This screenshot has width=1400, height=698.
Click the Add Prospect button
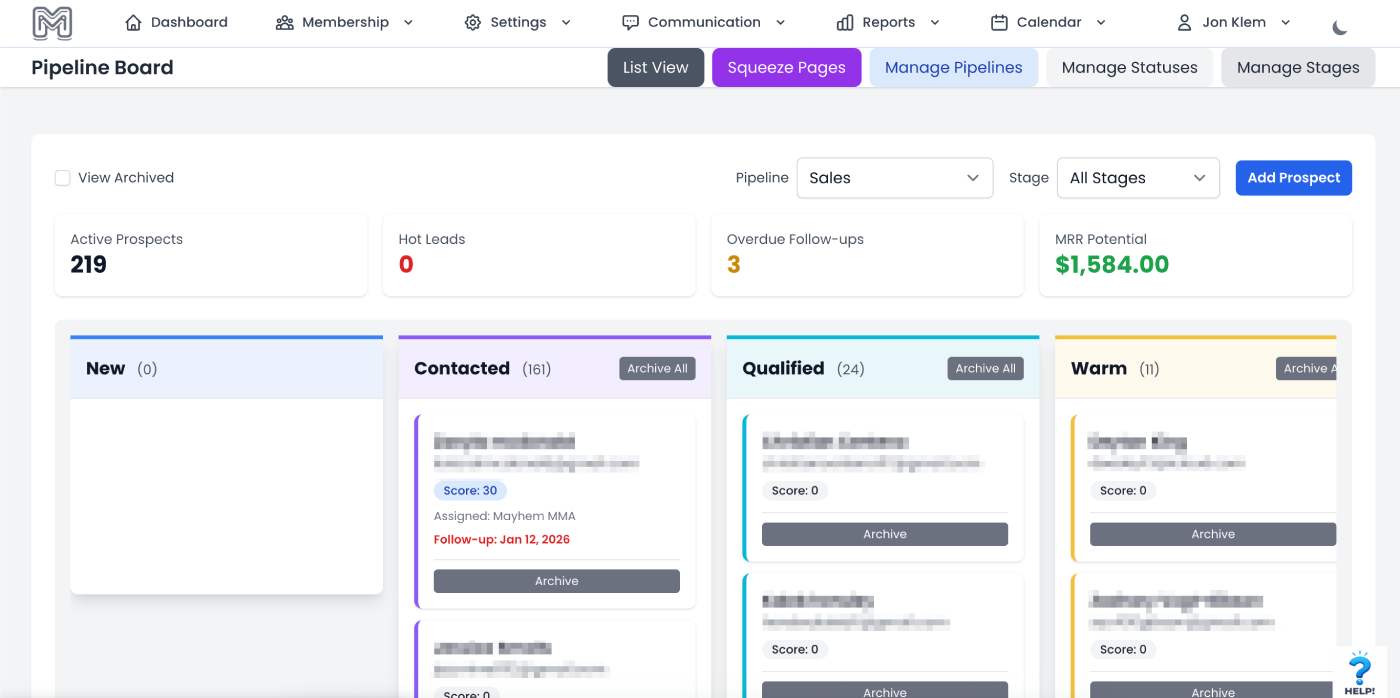point(1293,178)
